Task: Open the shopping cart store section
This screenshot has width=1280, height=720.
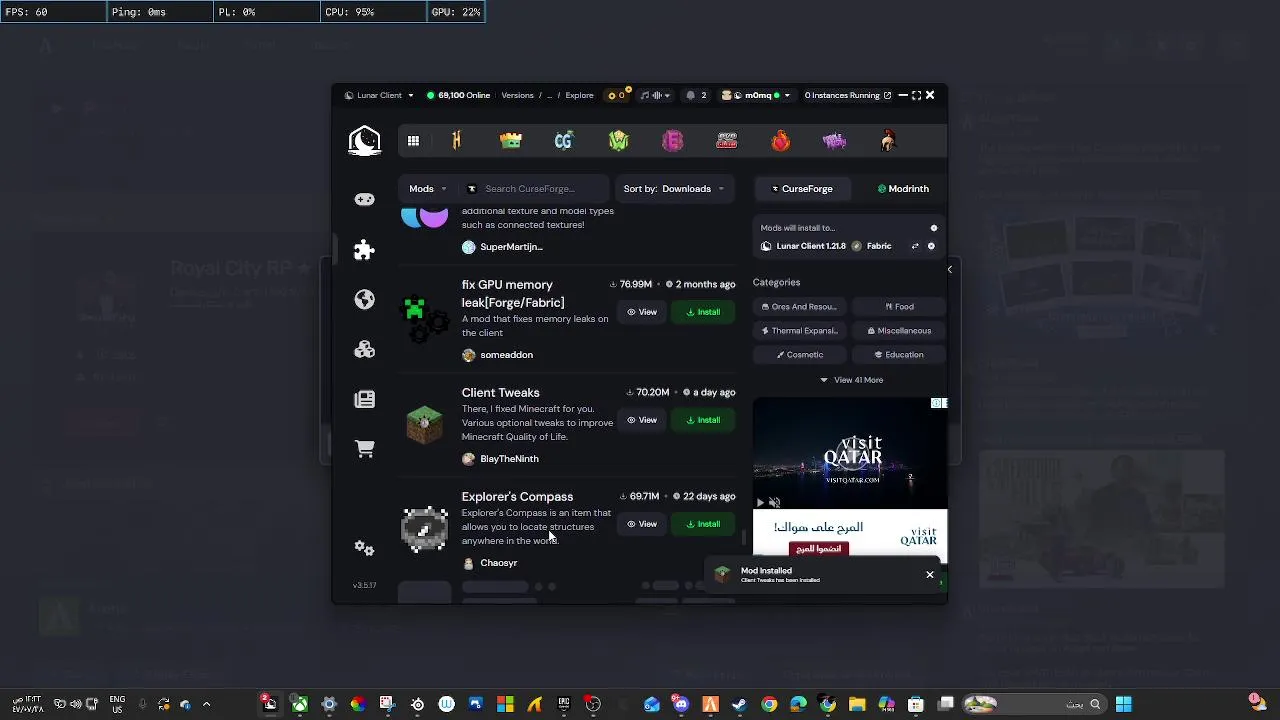Action: click(364, 449)
